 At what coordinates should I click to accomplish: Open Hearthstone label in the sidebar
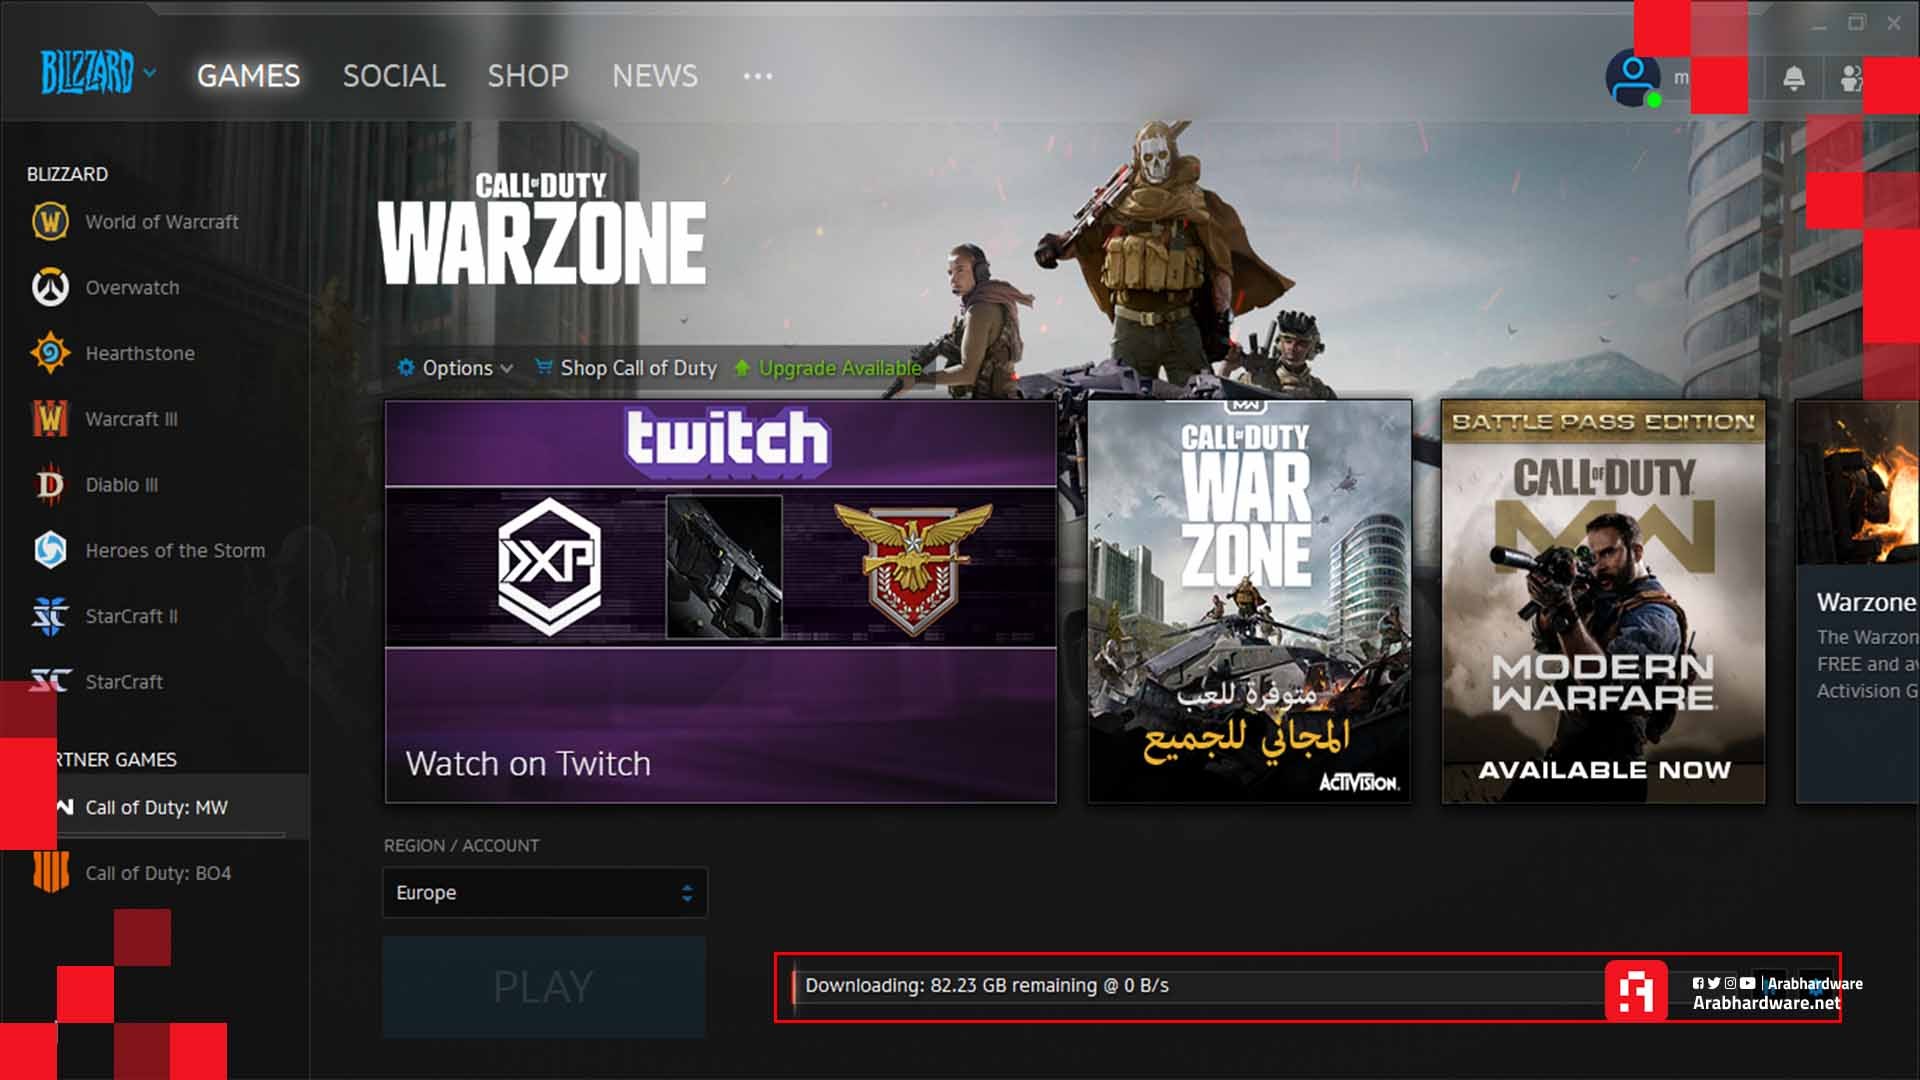pyautogui.click(x=140, y=353)
